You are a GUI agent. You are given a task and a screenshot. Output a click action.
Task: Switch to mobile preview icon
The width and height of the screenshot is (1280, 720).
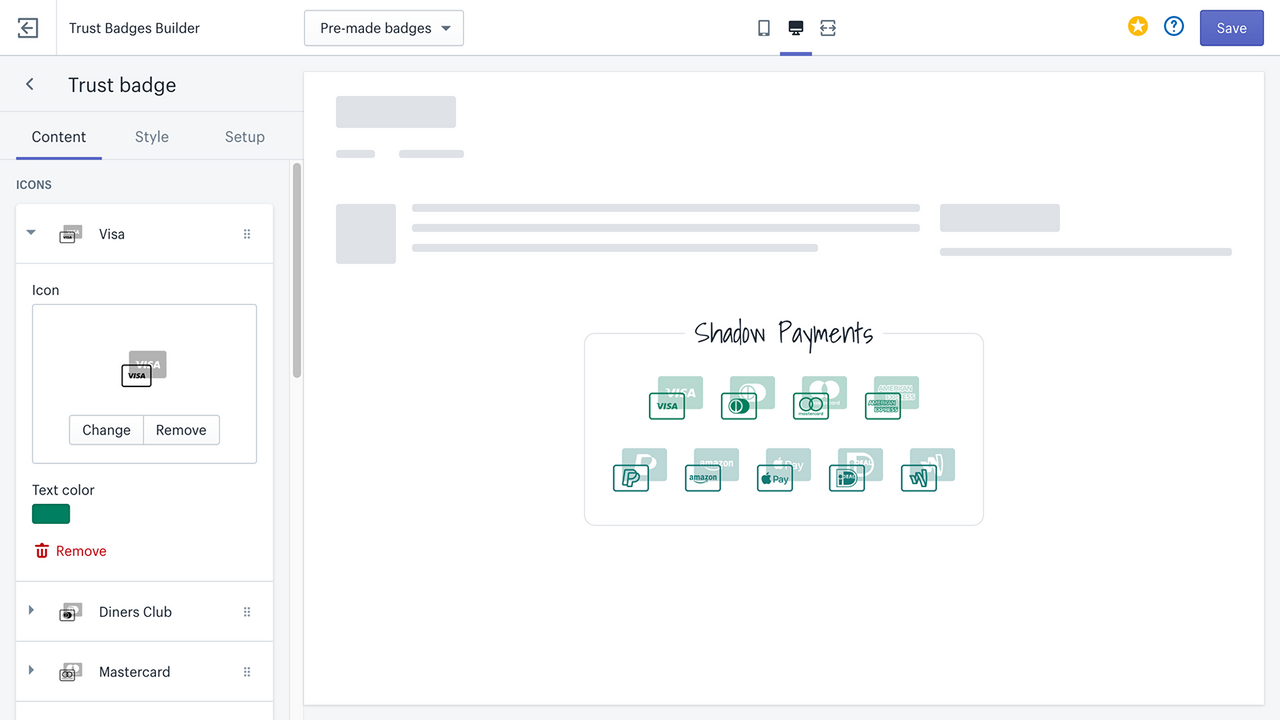764,28
